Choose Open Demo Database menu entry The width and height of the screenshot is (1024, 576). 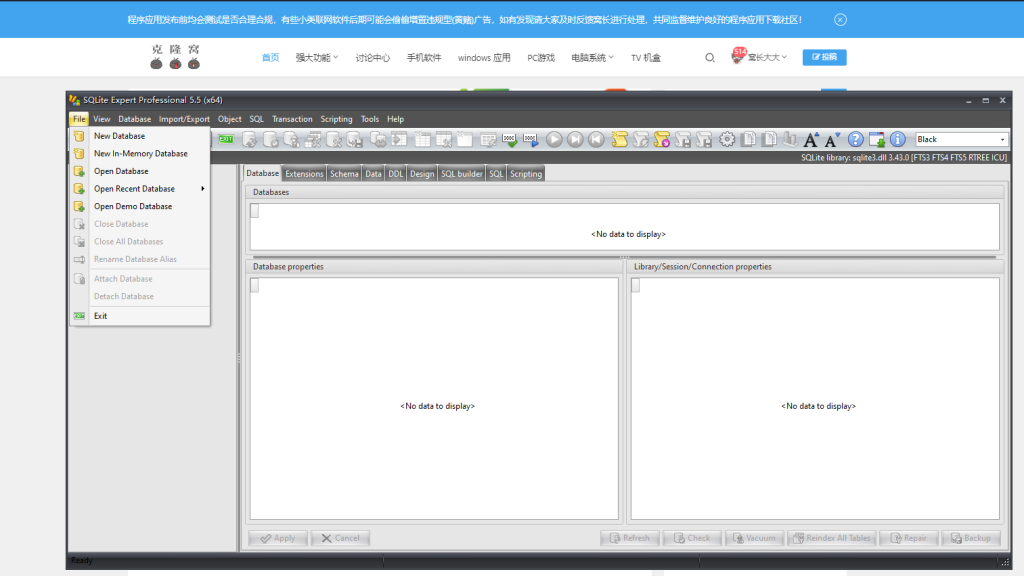click(x=140, y=206)
